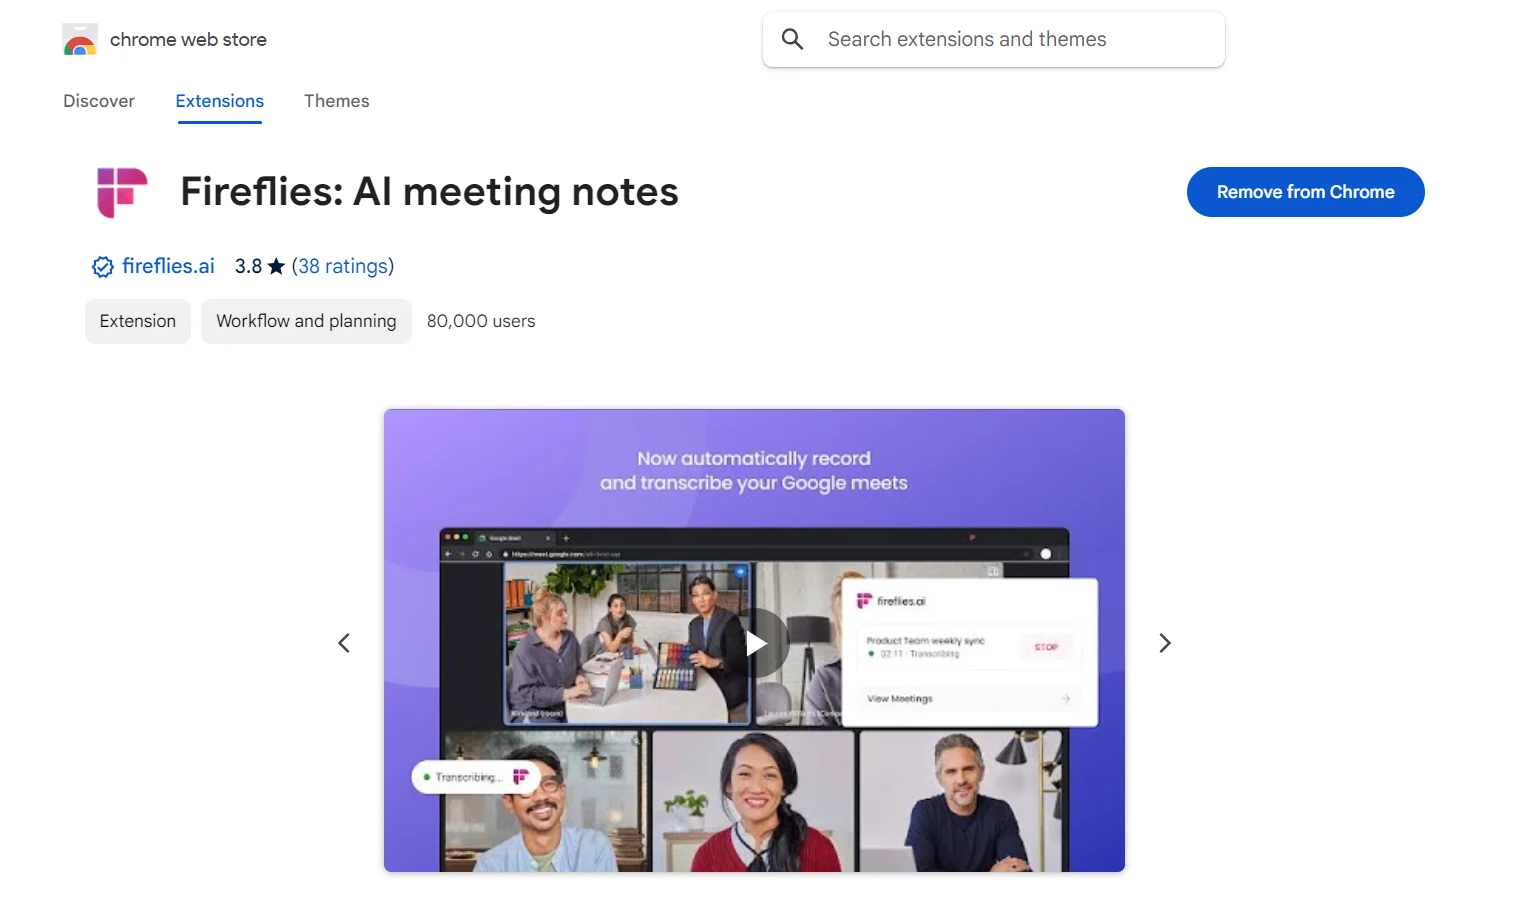Click the rating star icon

pyautogui.click(x=277, y=266)
